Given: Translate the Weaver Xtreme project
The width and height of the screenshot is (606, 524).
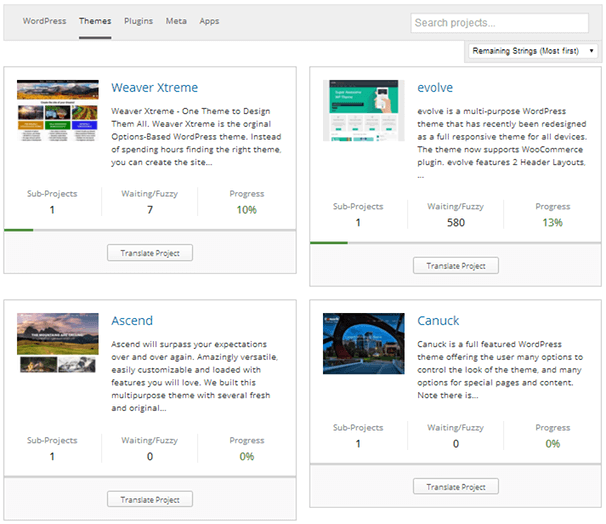Looking at the screenshot, I should pyautogui.click(x=150, y=253).
